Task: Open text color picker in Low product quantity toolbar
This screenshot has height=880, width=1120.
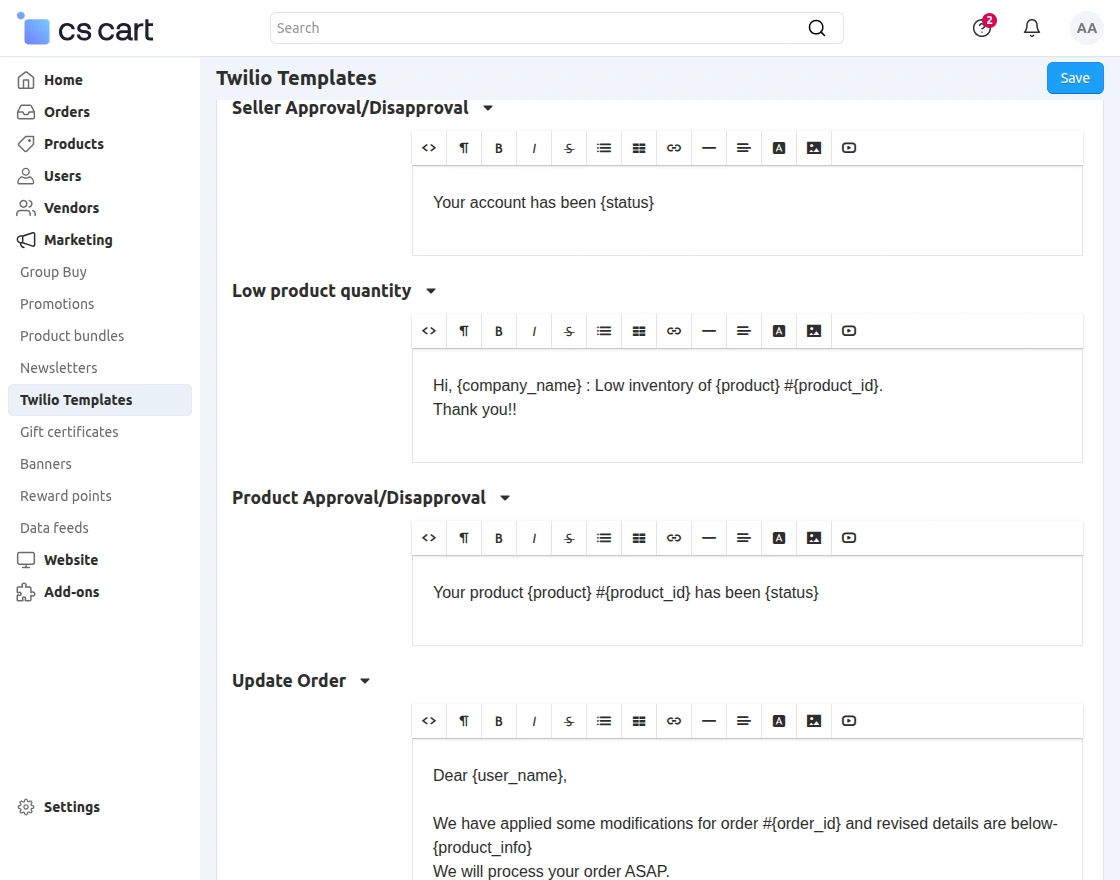Action: (x=779, y=330)
